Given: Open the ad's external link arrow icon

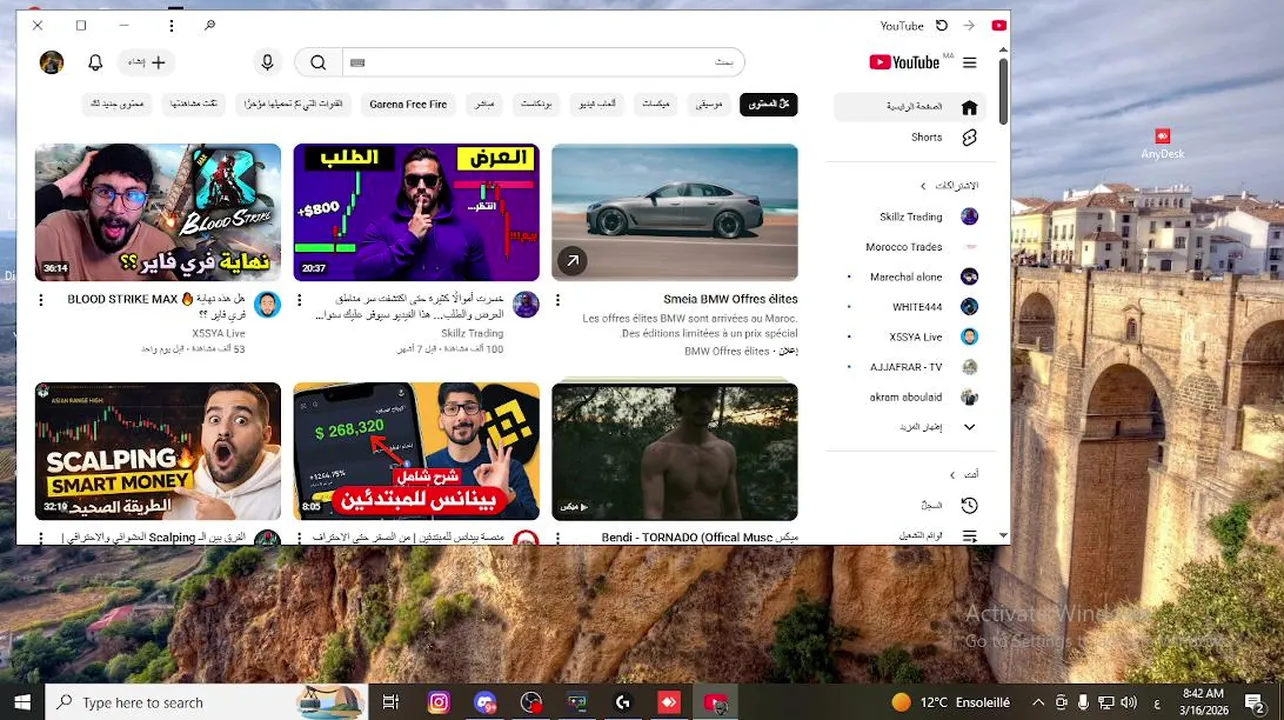Looking at the screenshot, I should pyautogui.click(x=572, y=262).
